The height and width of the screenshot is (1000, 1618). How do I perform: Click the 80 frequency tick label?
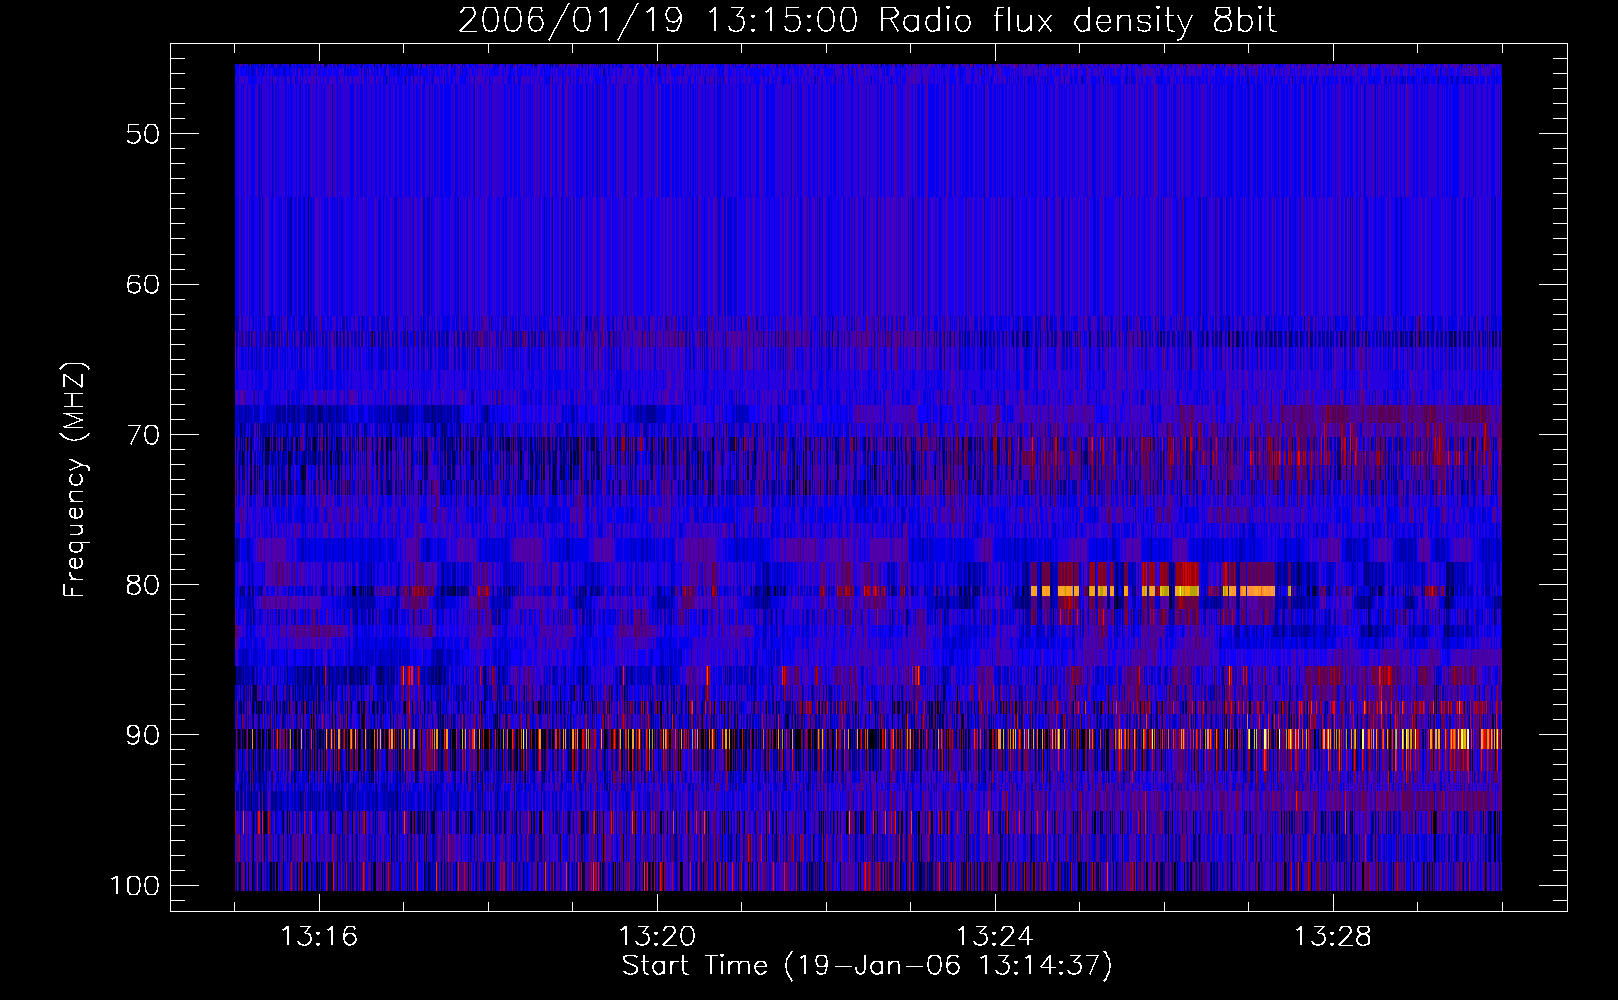[x=143, y=585]
